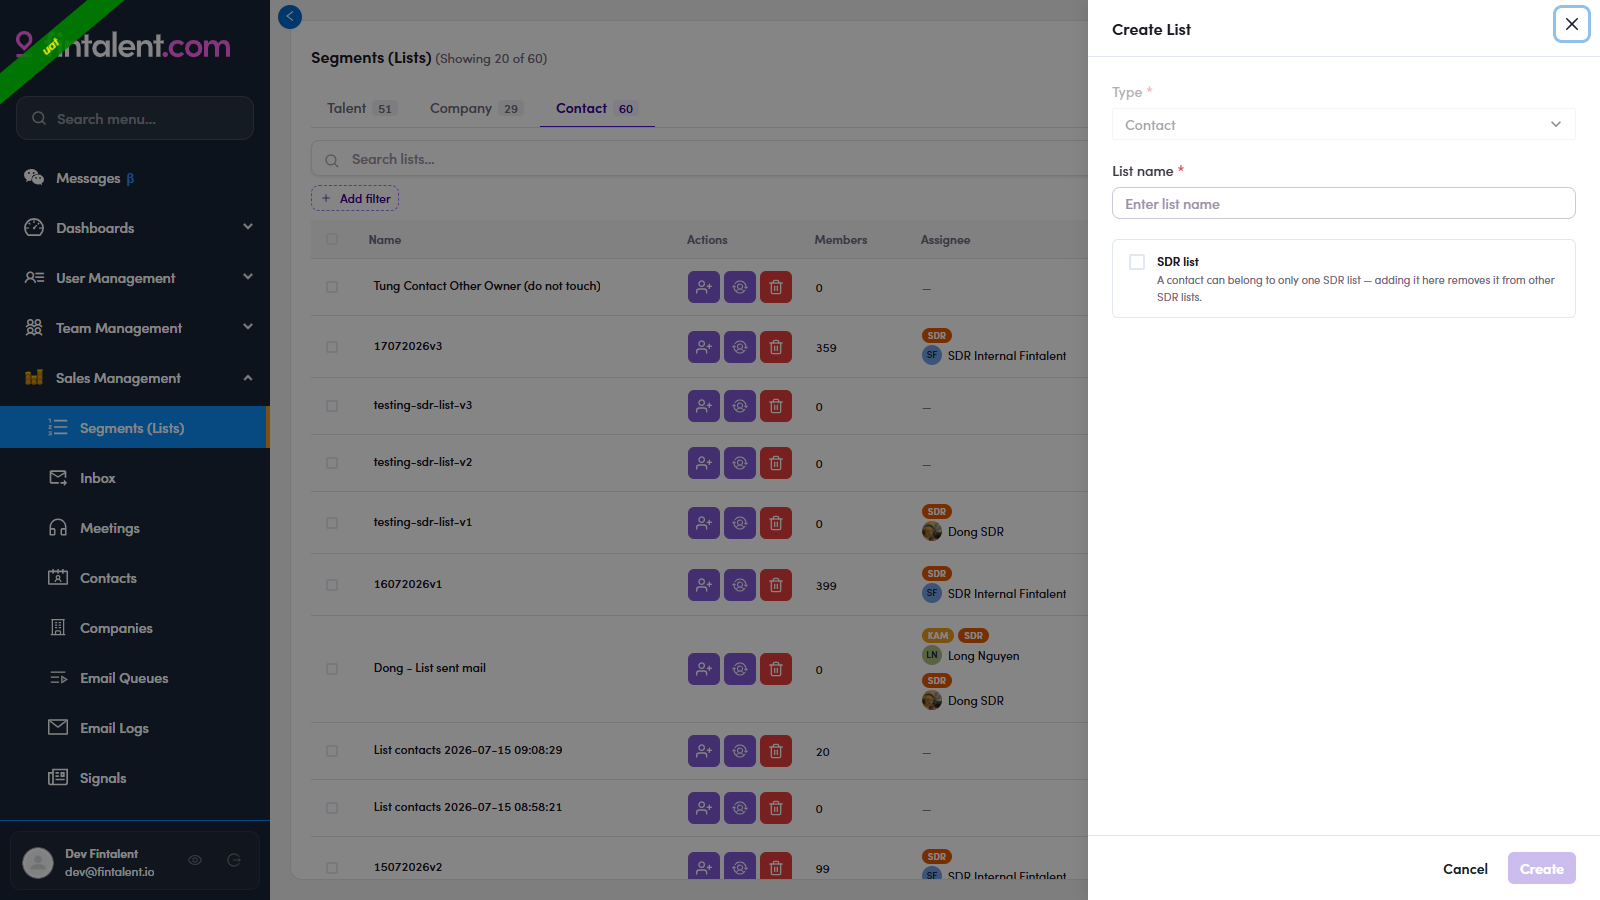Switch to the Talent tab
This screenshot has height=900, width=1600.
[x=360, y=108]
